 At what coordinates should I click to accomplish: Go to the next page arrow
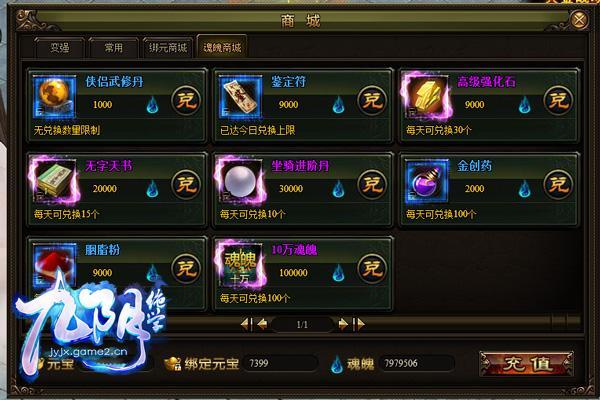[x=343, y=324]
